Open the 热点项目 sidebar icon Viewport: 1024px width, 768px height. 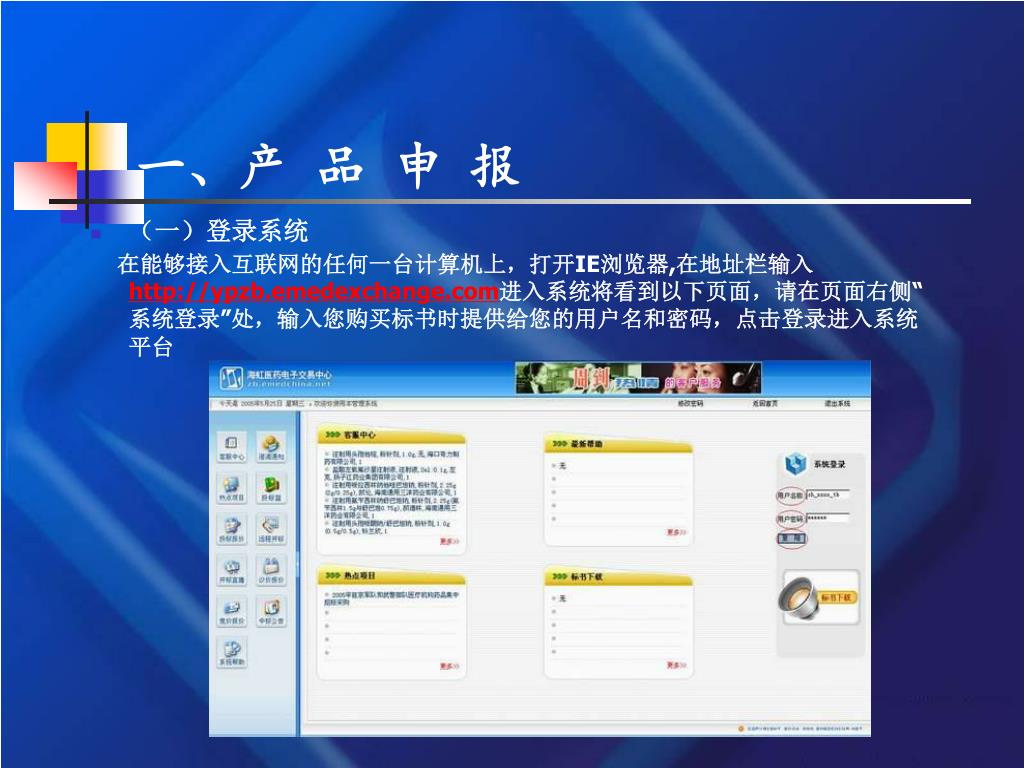click(231, 488)
